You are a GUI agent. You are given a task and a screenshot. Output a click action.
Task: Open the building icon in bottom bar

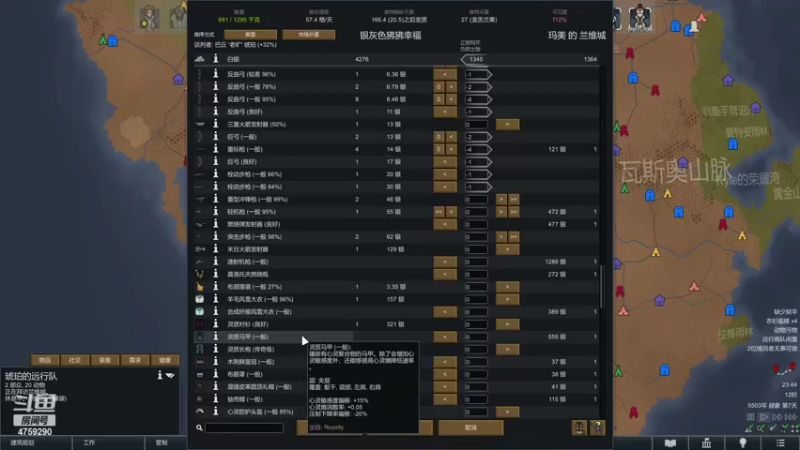706,443
